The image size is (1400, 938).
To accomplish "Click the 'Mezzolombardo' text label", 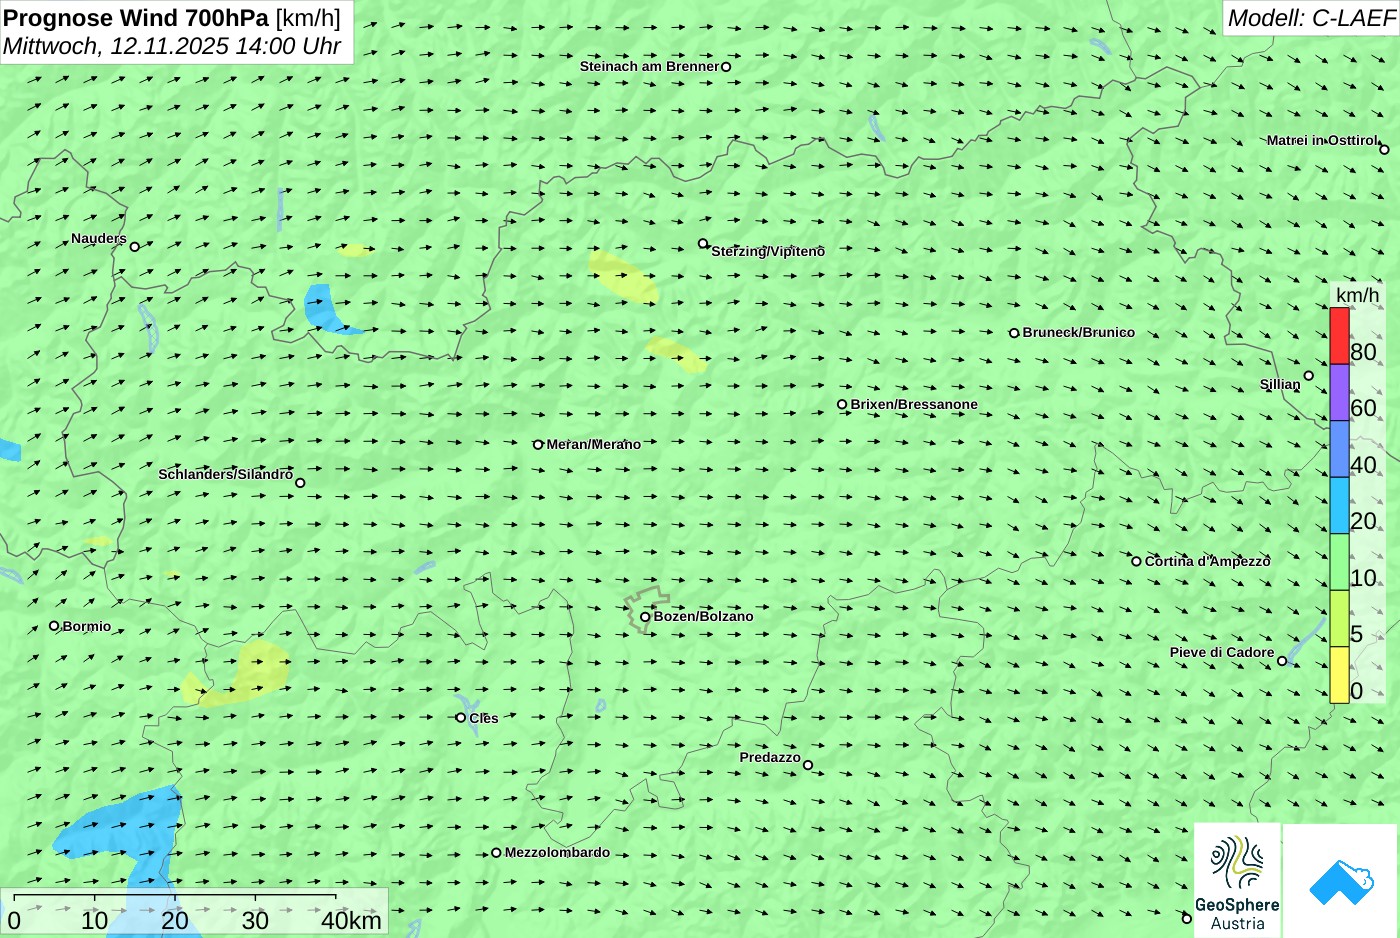I will pos(557,853).
